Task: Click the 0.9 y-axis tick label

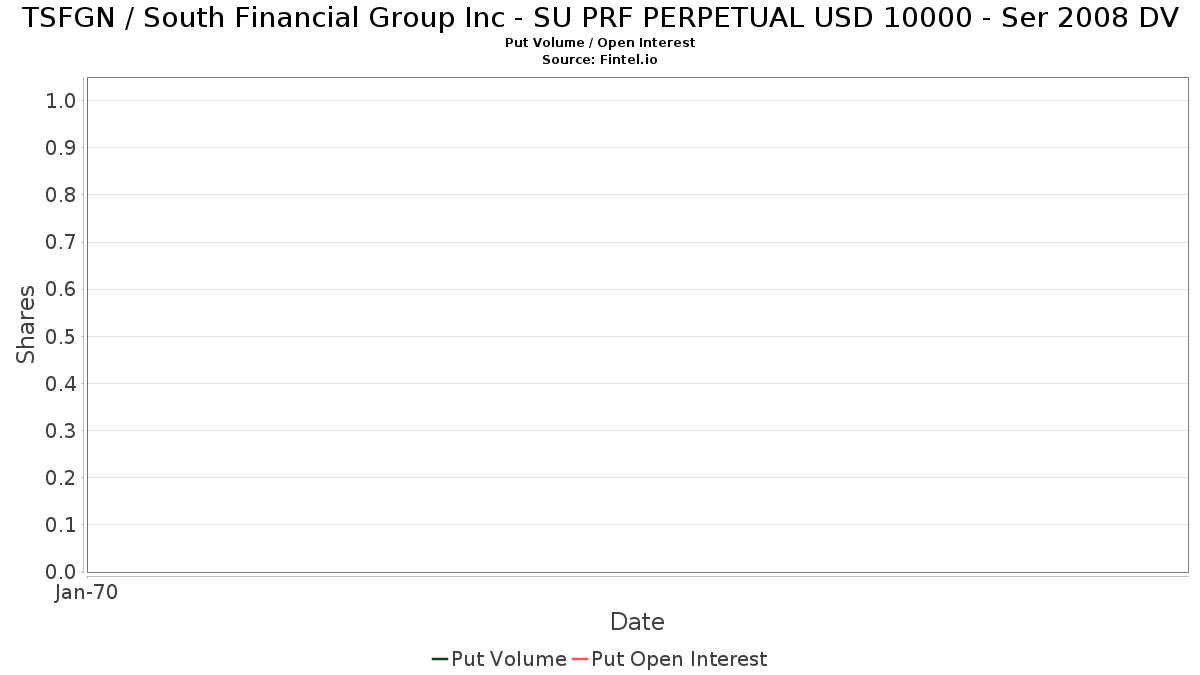Action: pos(61,148)
